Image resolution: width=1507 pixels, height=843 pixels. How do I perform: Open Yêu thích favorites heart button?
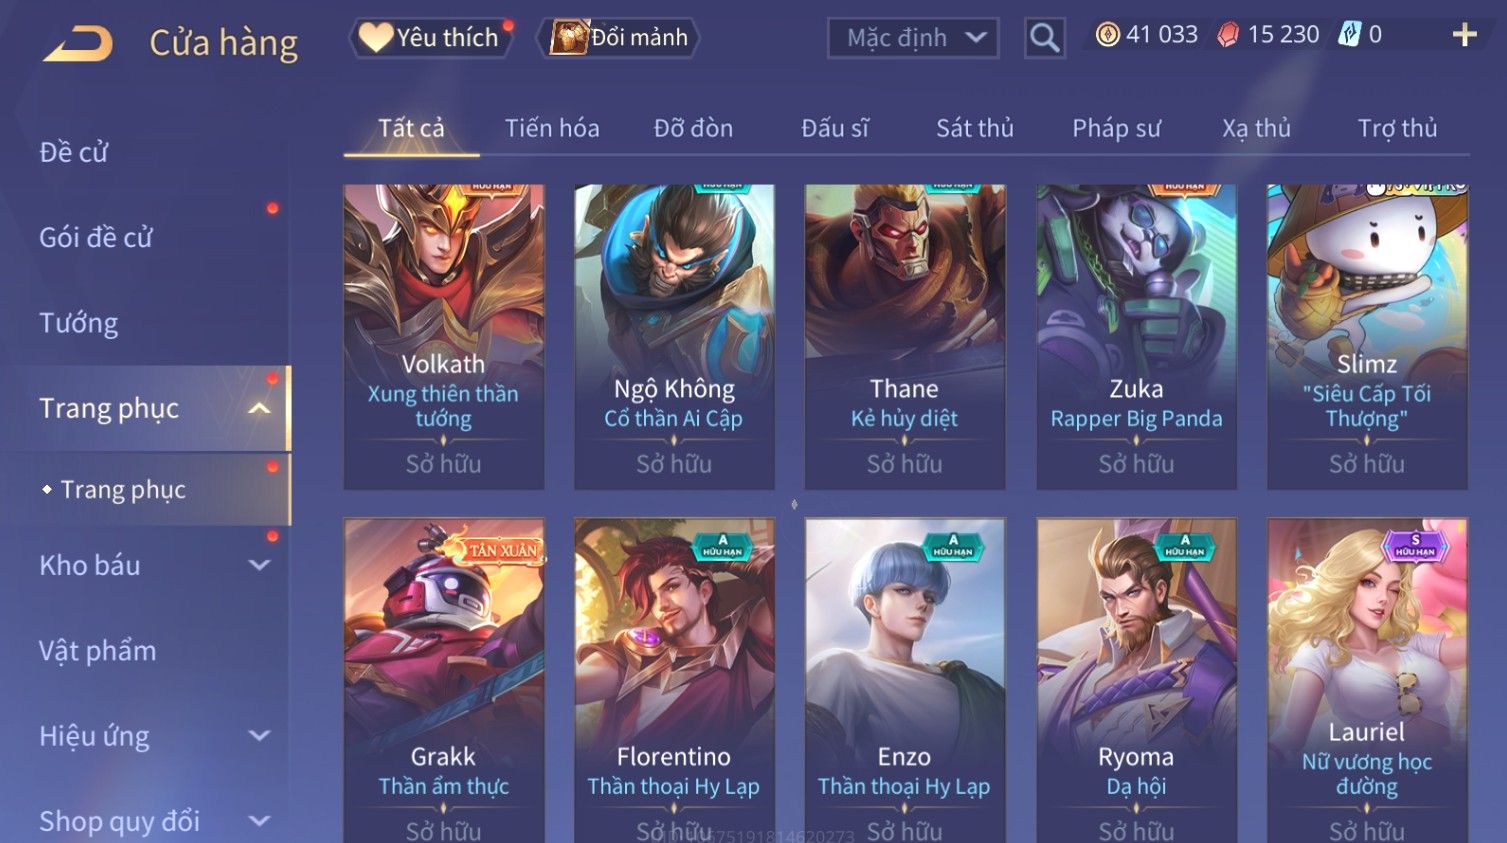[x=430, y=38]
